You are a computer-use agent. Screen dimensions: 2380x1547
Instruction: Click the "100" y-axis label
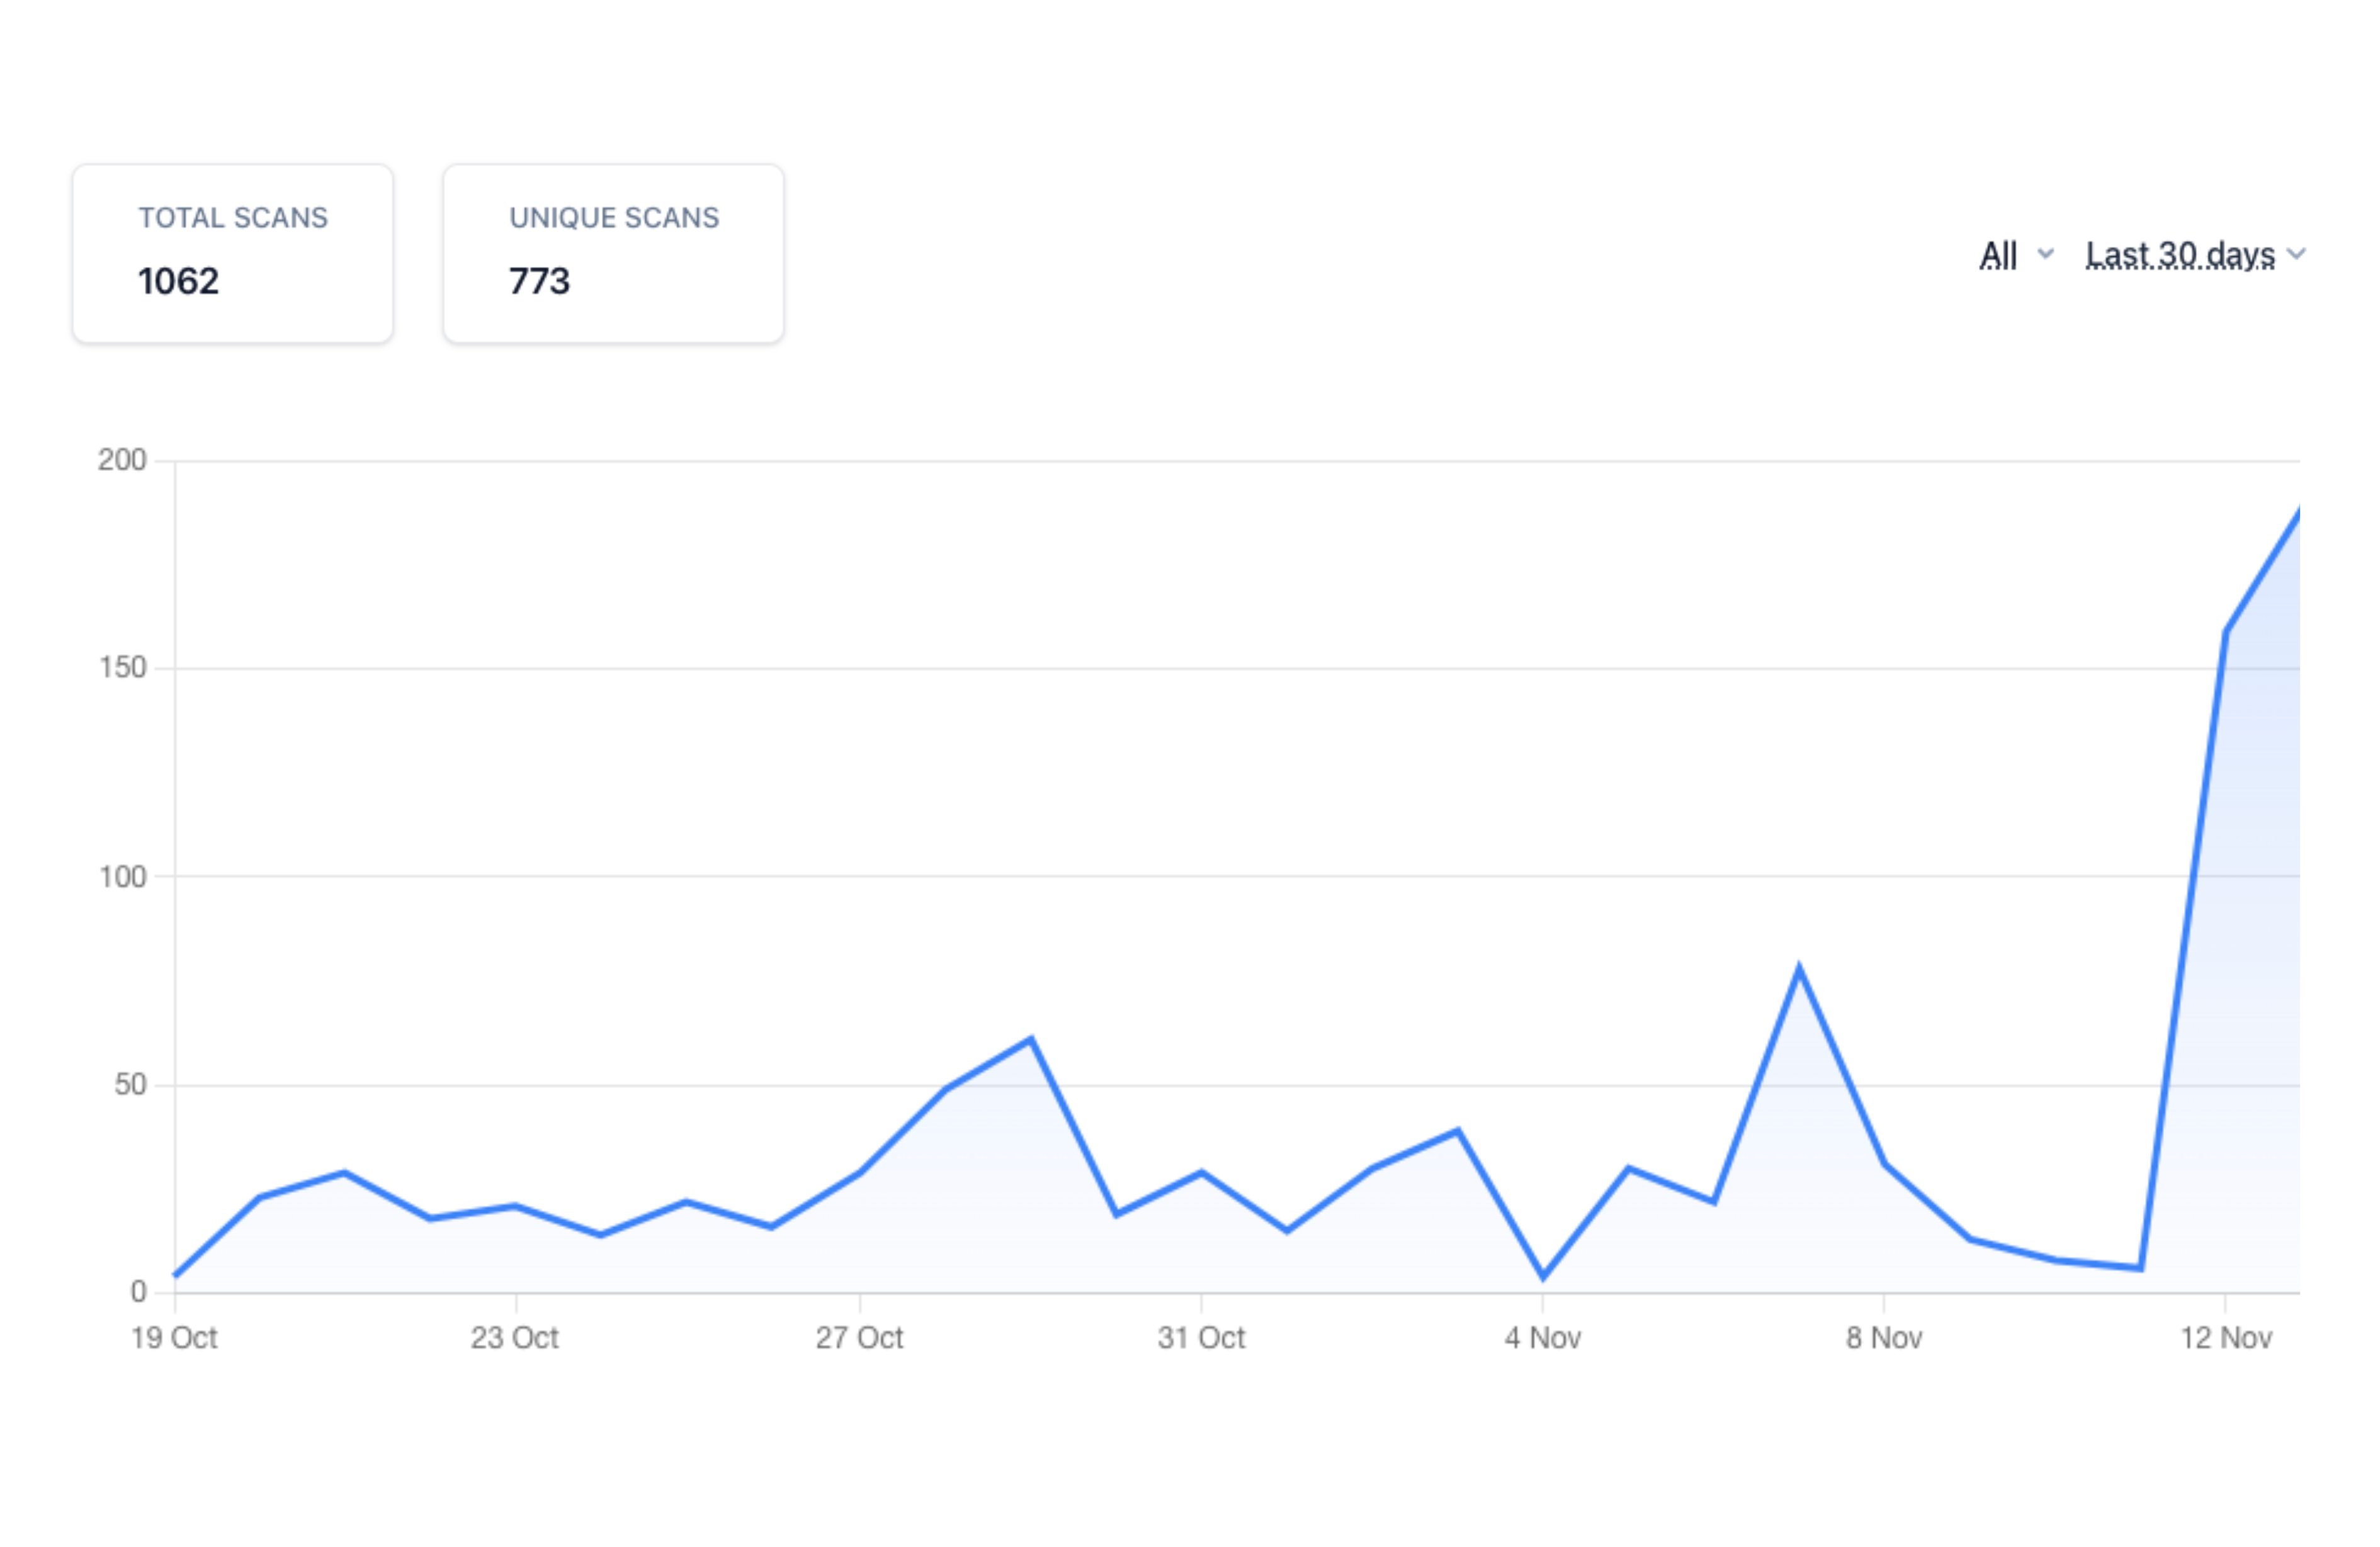(x=122, y=877)
